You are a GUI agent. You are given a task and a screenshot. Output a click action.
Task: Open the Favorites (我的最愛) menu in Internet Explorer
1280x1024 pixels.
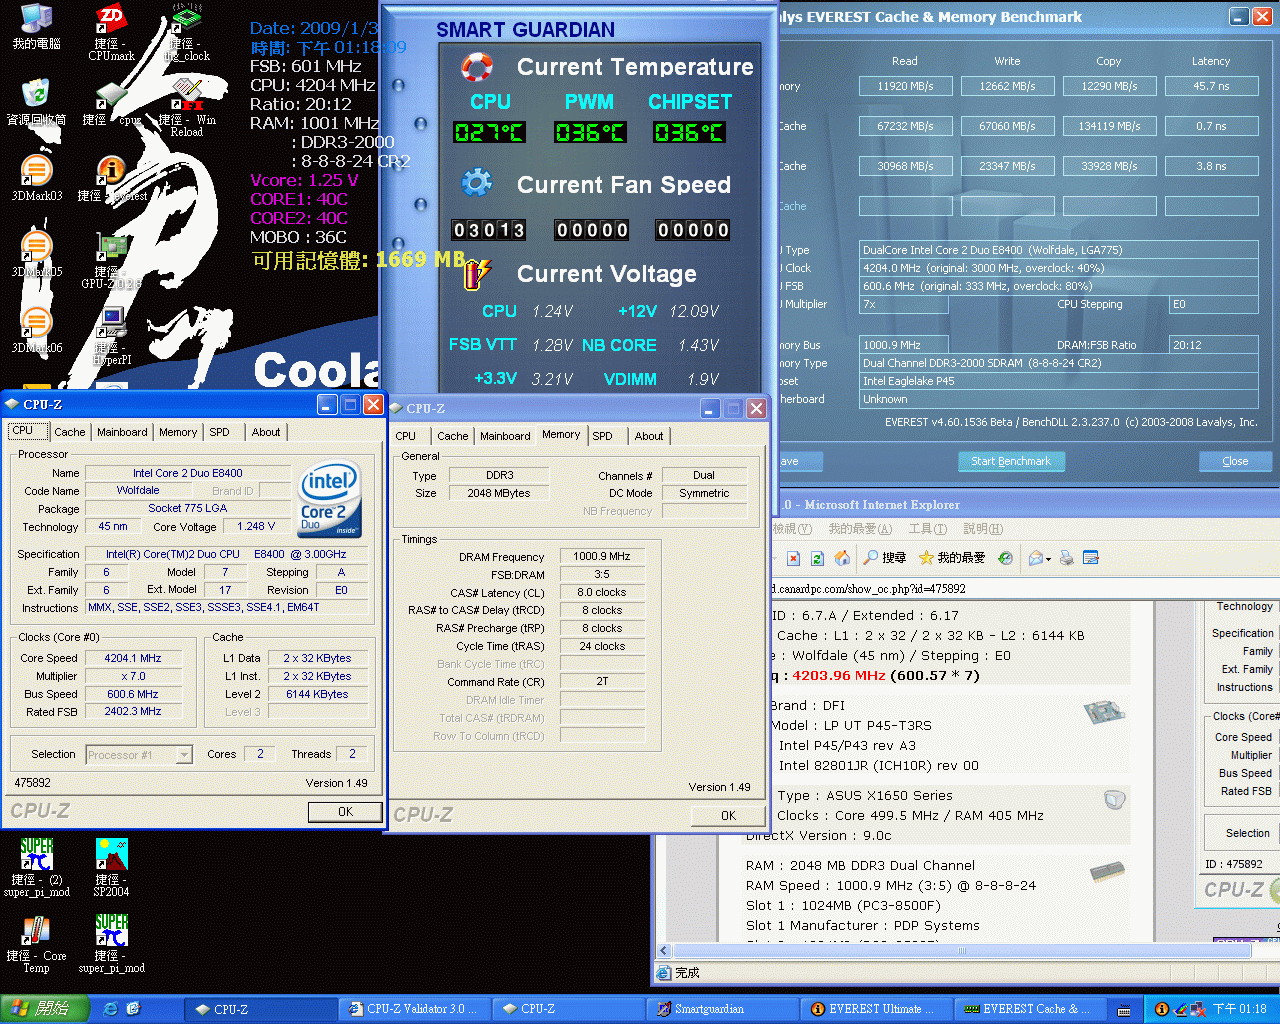click(x=860, y=528)
